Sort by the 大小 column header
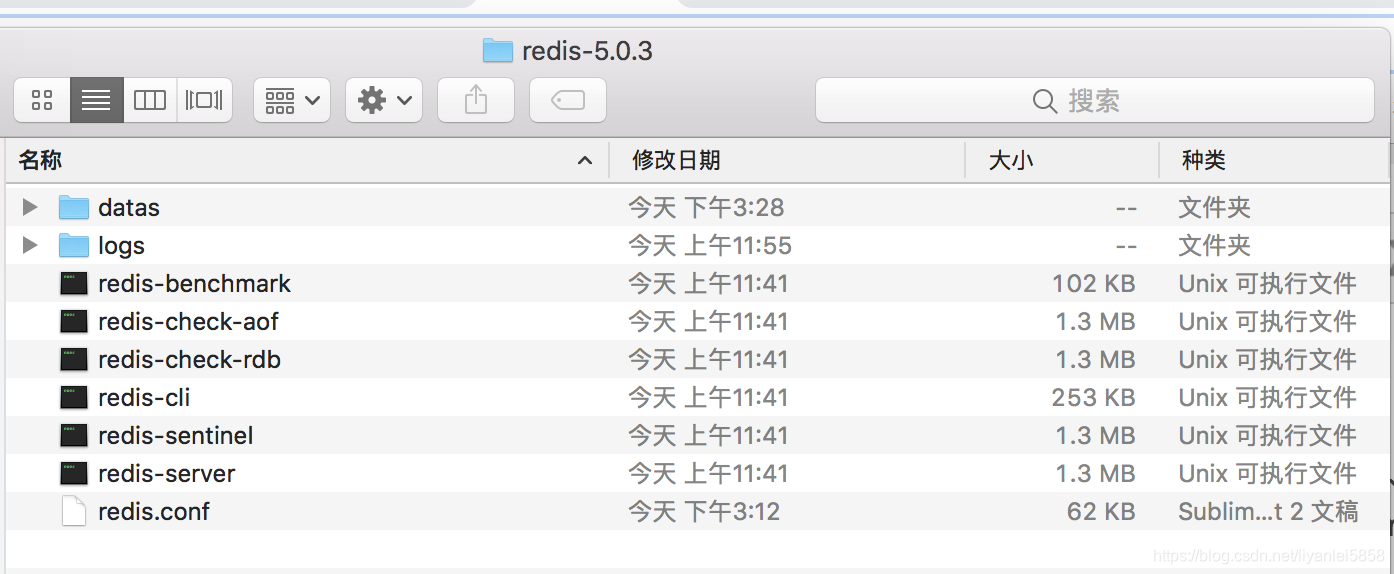The image size is (1394, 574). [x=1062, y=160]
